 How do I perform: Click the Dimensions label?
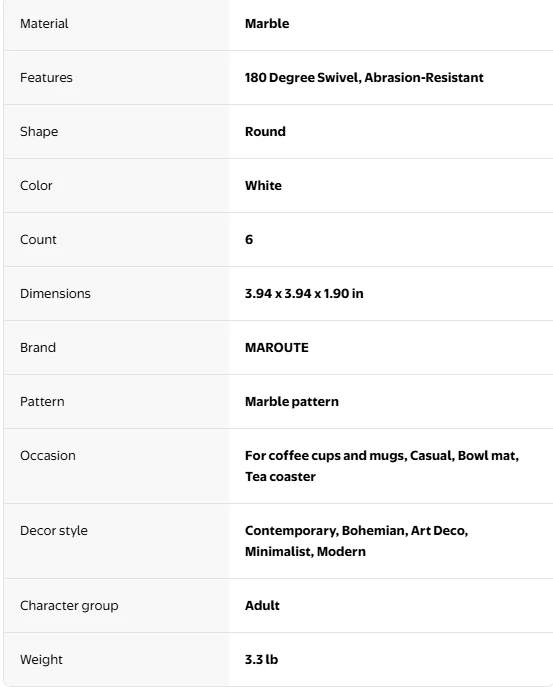pyautogui.click(x=55, y=294)
